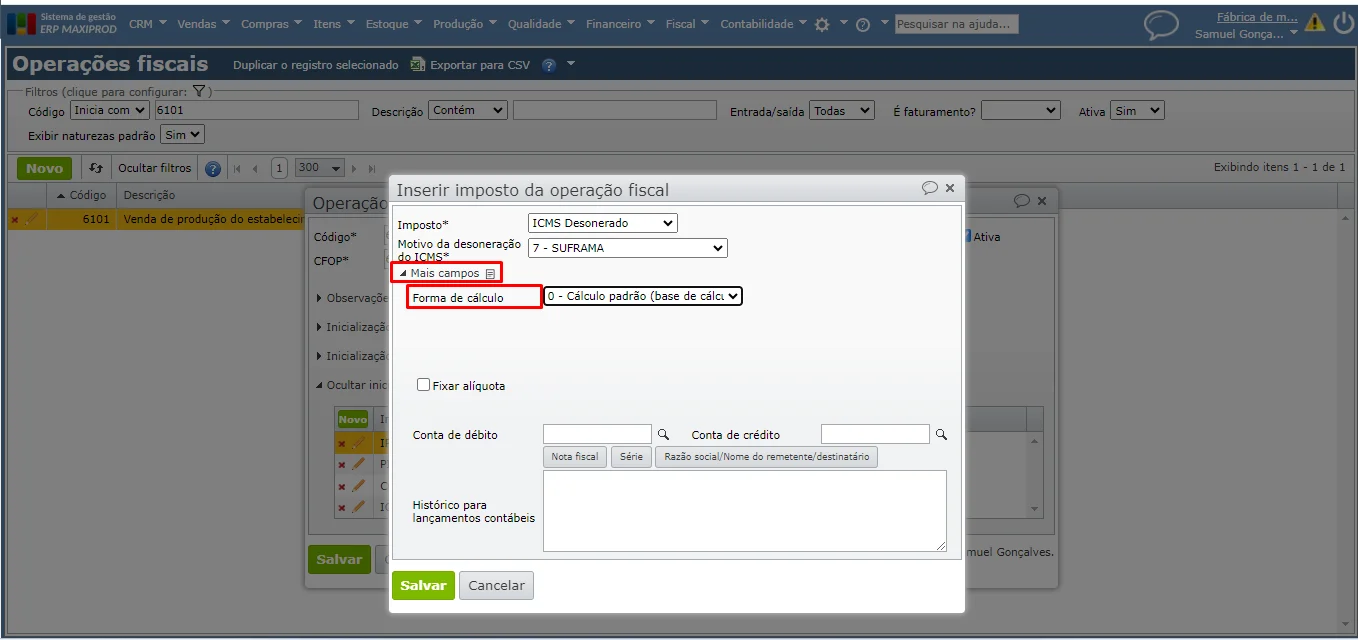Go to previous page in grid pagination
The height and width of the screenshot is (640, 1358).
click(255, 168)
